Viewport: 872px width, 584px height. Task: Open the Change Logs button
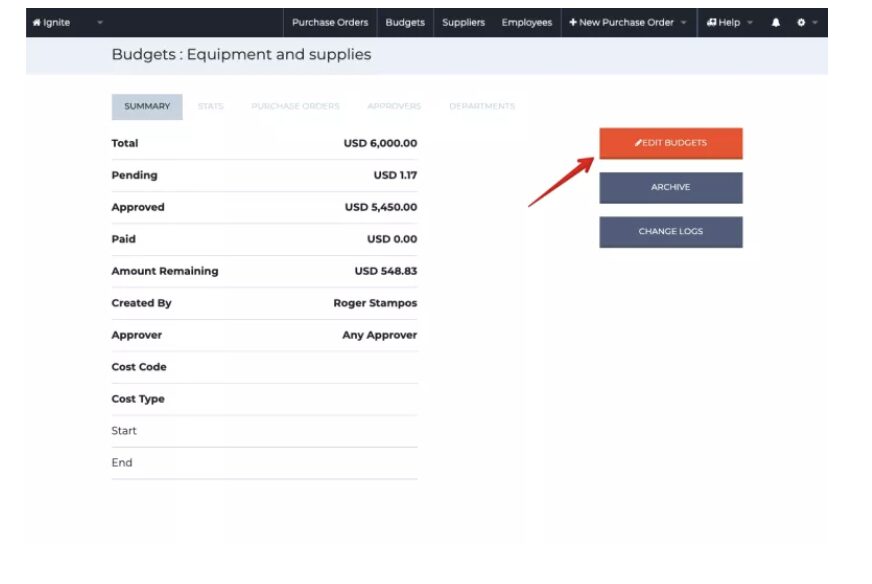670,232
